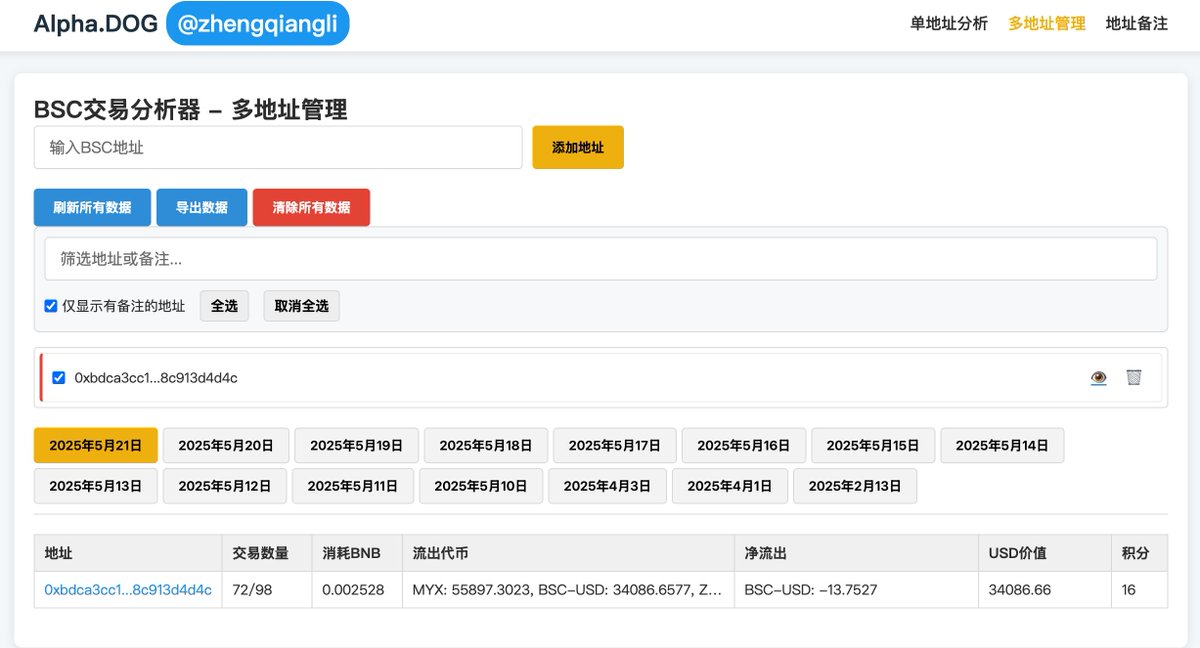Focus the 筛选地址或备注 filter field
1200x648 pixels.
tap(600, 259)
